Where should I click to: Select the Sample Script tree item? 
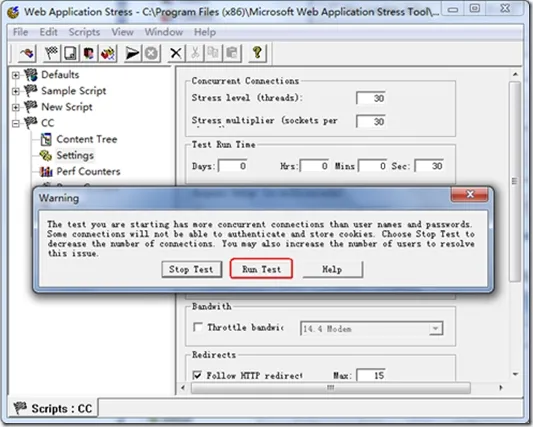(x=73, y=91)
